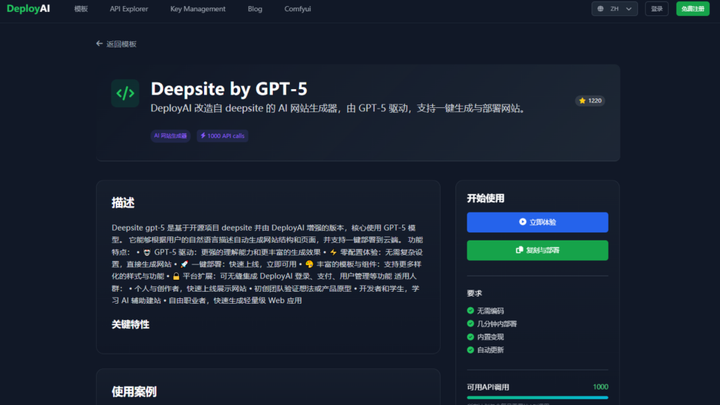This screenshot has width=720, height=405.
Task: Click the DeployAI logo
Action: click(28, 9)
